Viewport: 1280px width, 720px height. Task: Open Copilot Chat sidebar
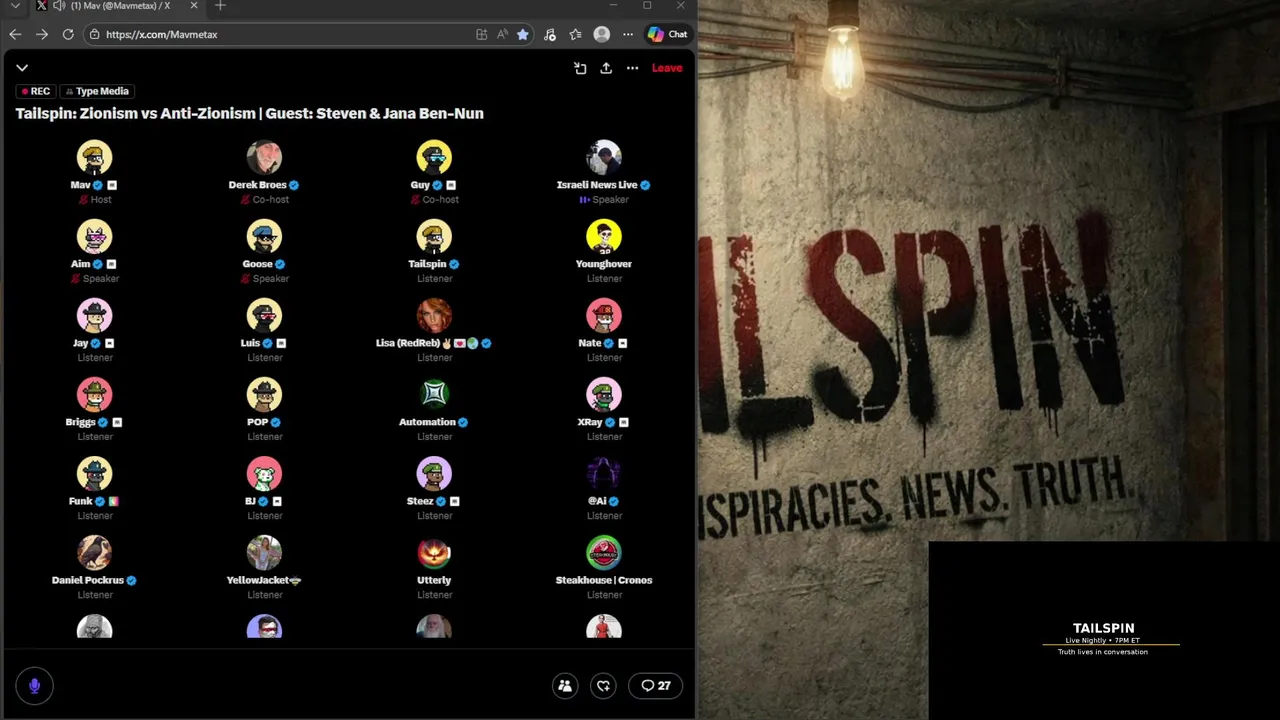667,34
